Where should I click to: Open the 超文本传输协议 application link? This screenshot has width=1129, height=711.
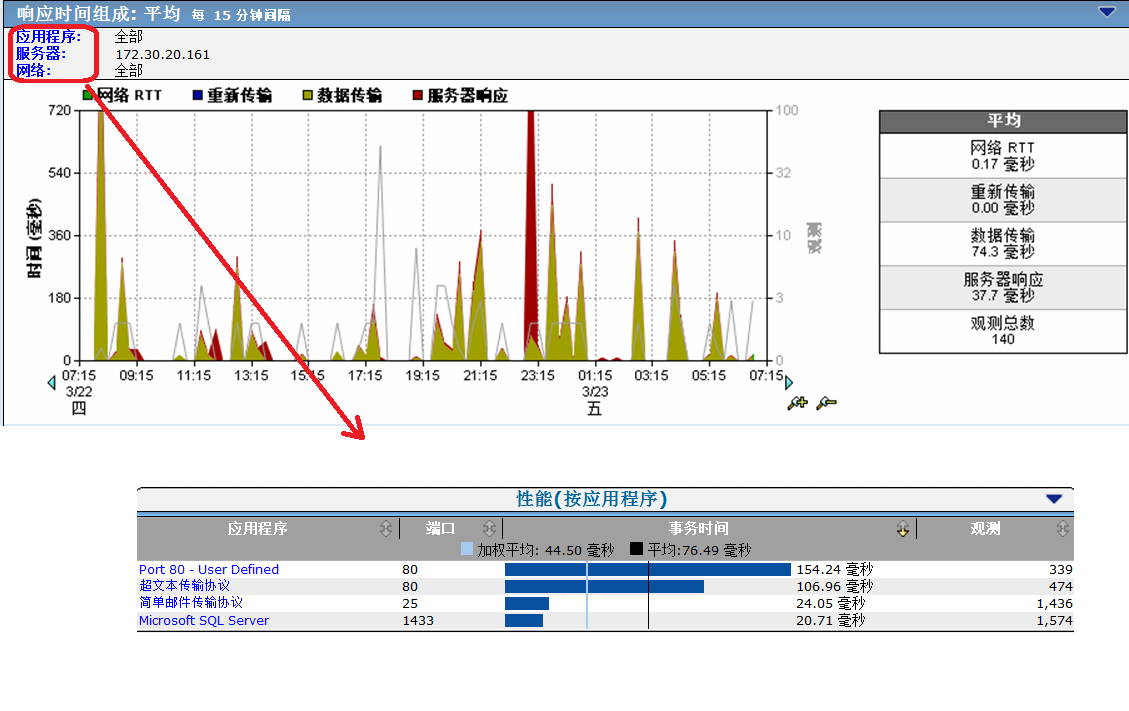pos(184,586)
